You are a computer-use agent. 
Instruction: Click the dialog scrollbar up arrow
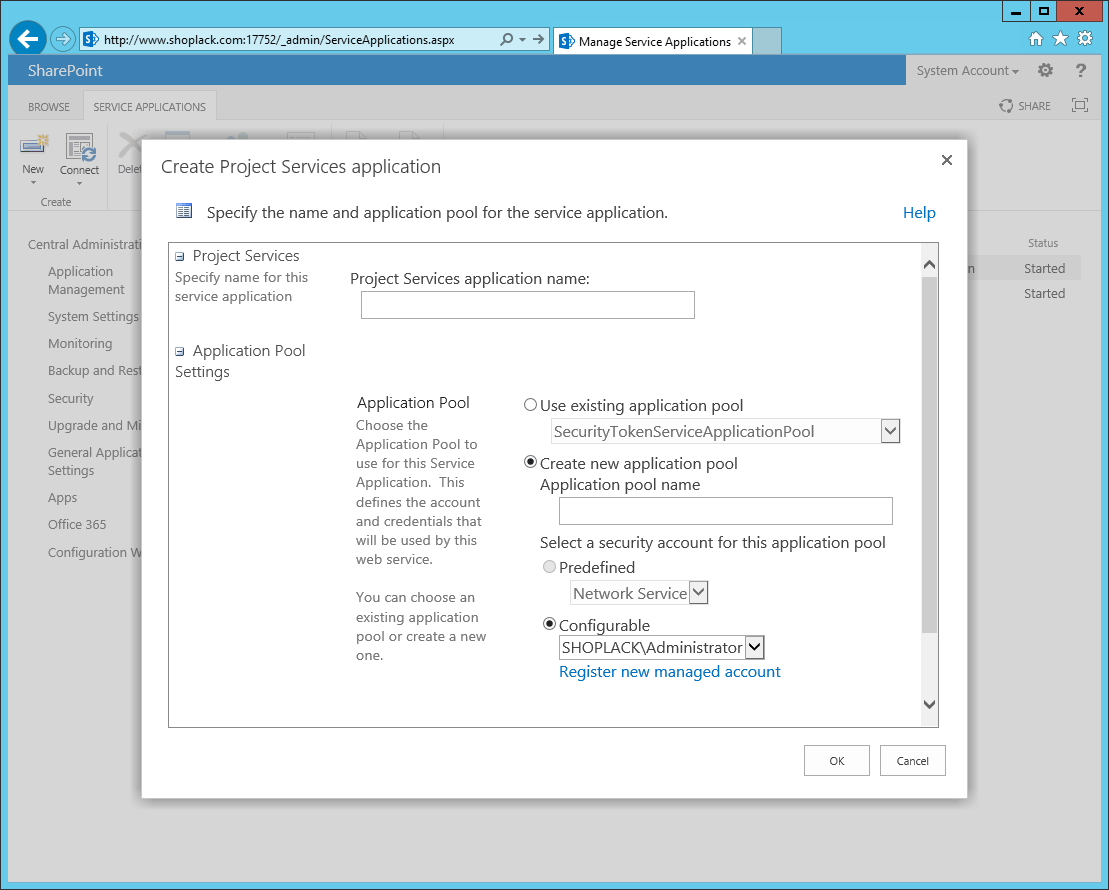[x=929, y=265]
